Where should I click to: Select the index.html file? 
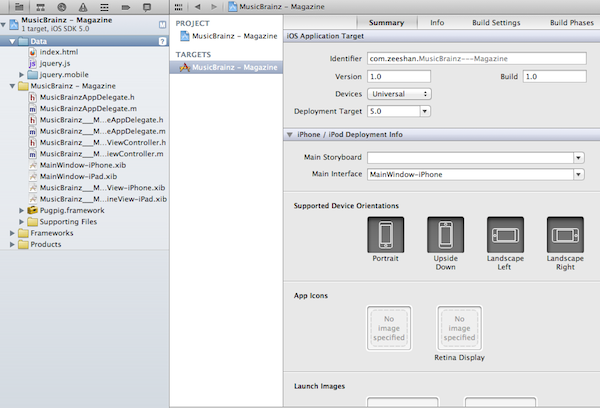59,52
